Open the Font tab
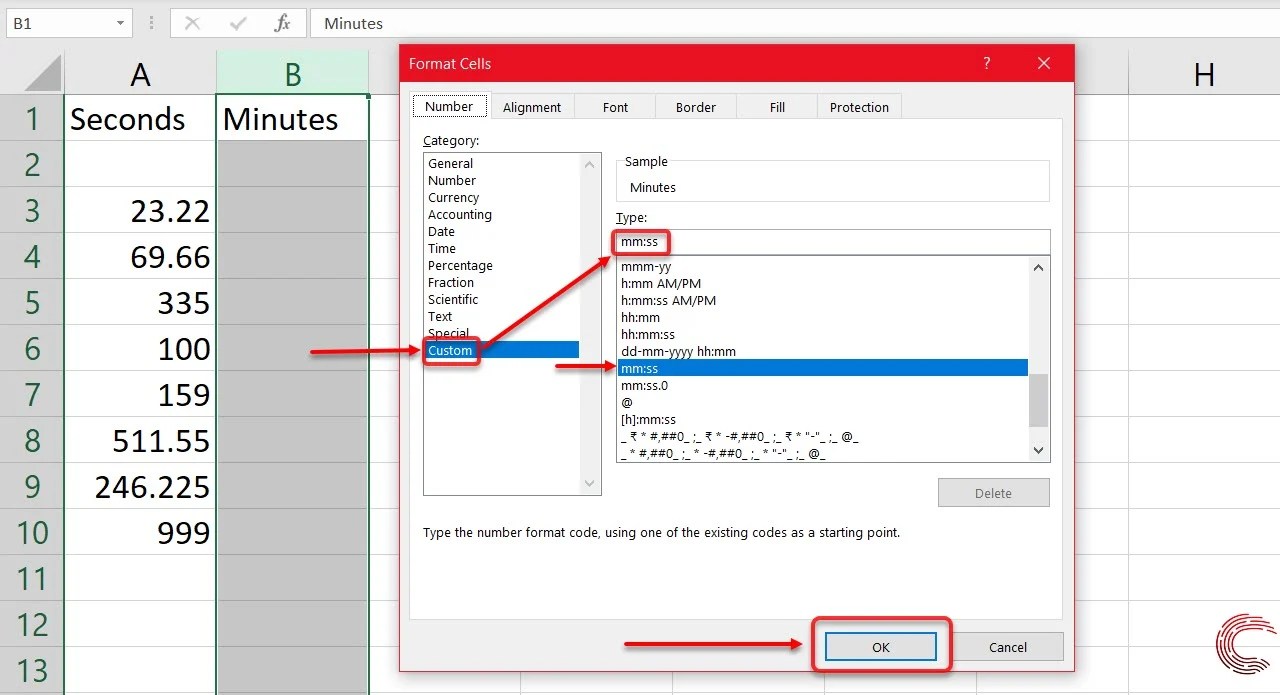Viewport: 1280px width, 695px height. 614,106
